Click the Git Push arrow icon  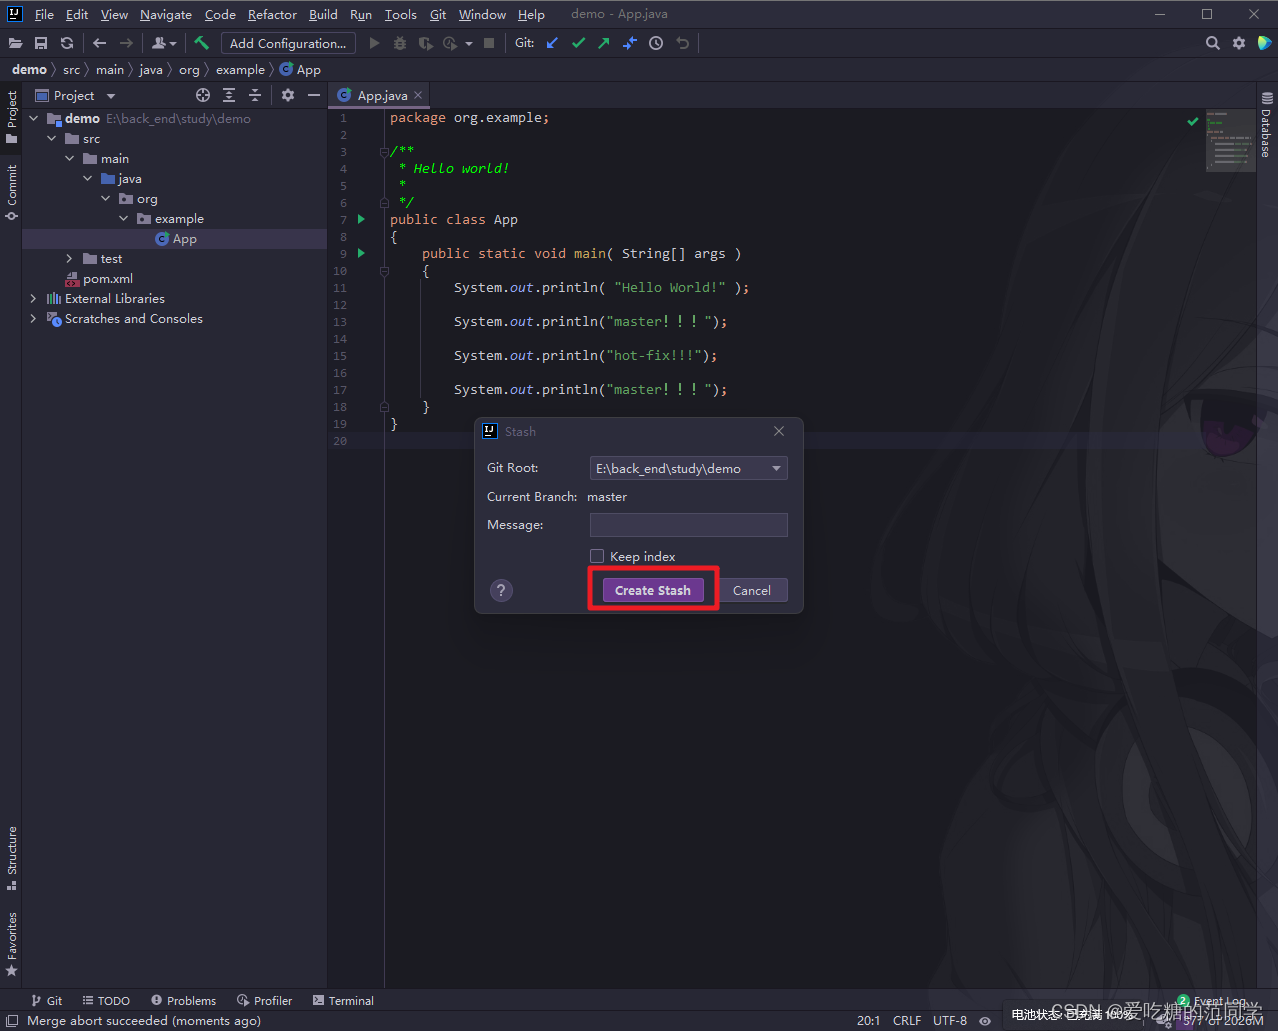(x=604, y=43)
